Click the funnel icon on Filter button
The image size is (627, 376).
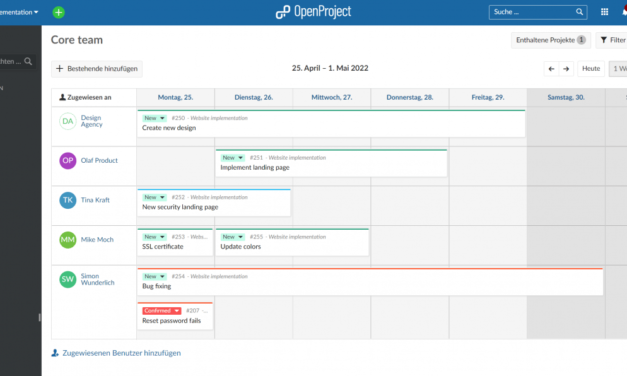tap(604, 40)
